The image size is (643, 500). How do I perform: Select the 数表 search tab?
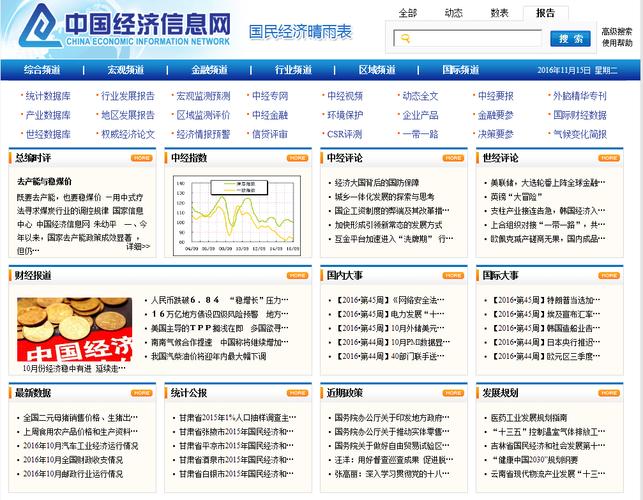499,13
